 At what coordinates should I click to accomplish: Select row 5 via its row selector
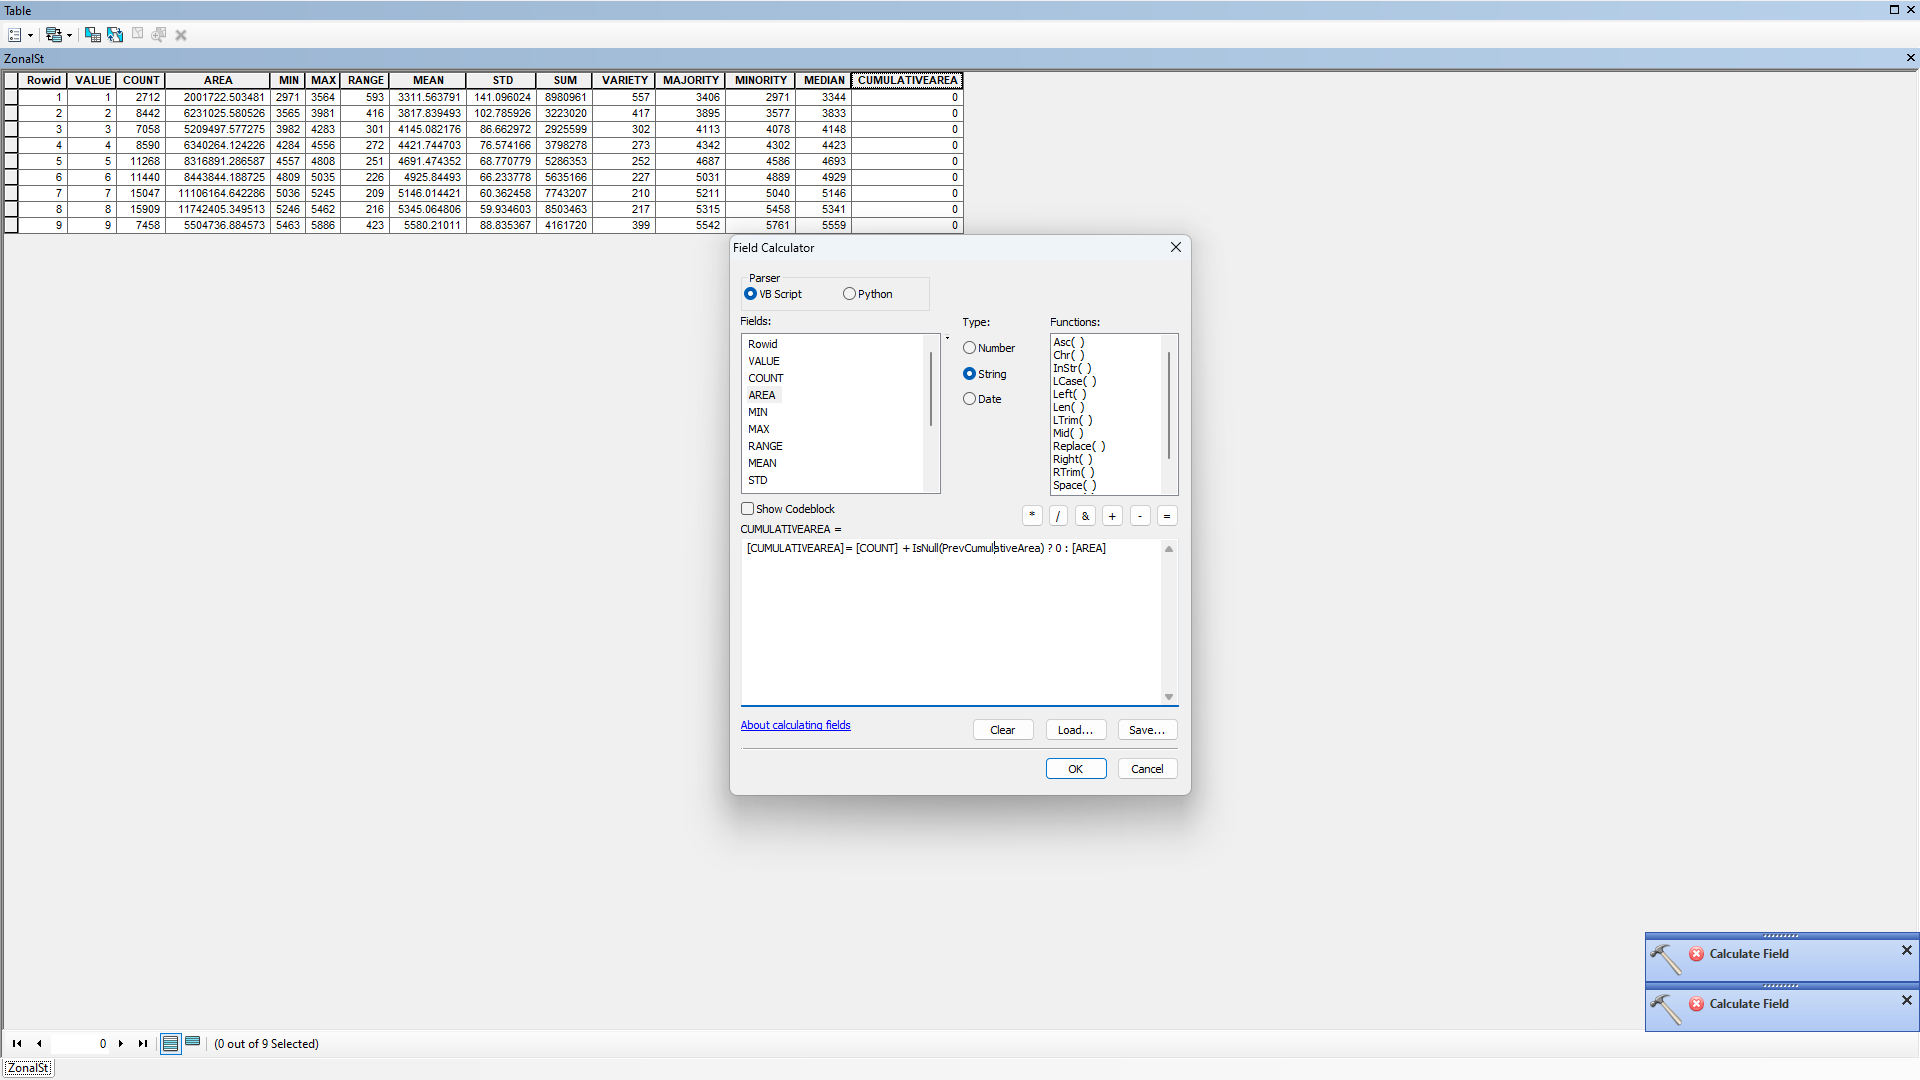[11, 161]
